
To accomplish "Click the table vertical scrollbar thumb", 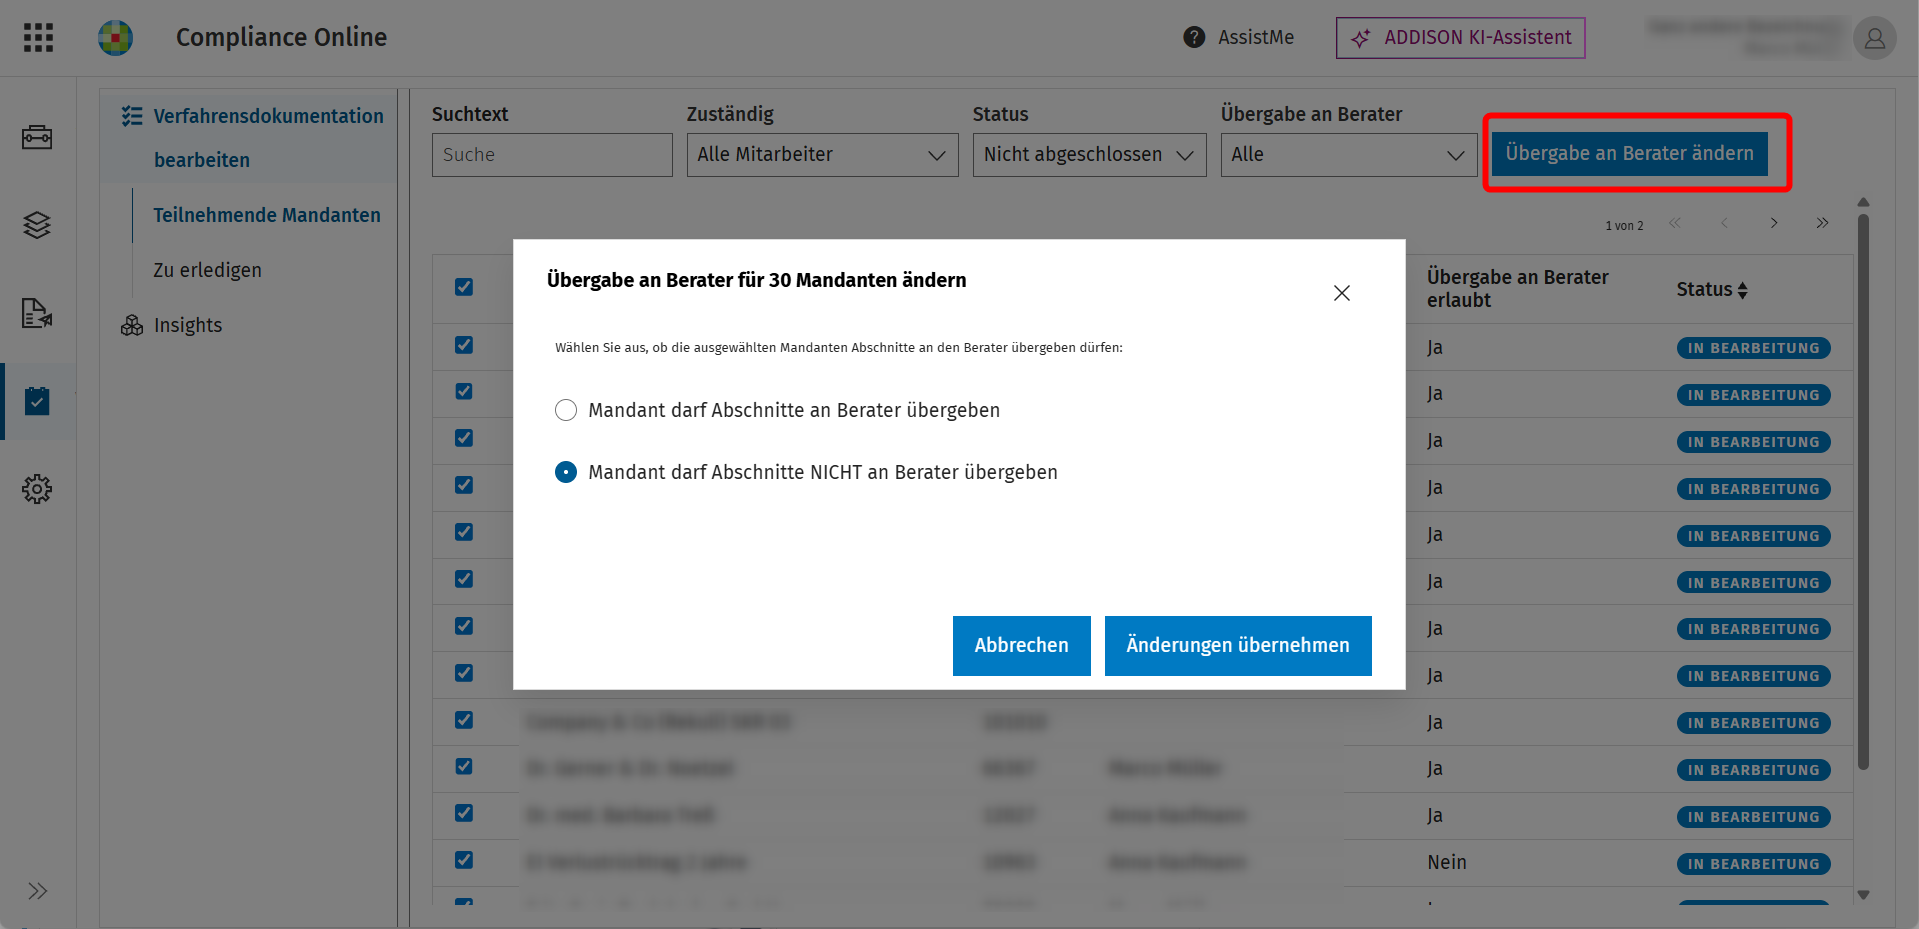I will pyautogui.click(x=1863, y=490).
